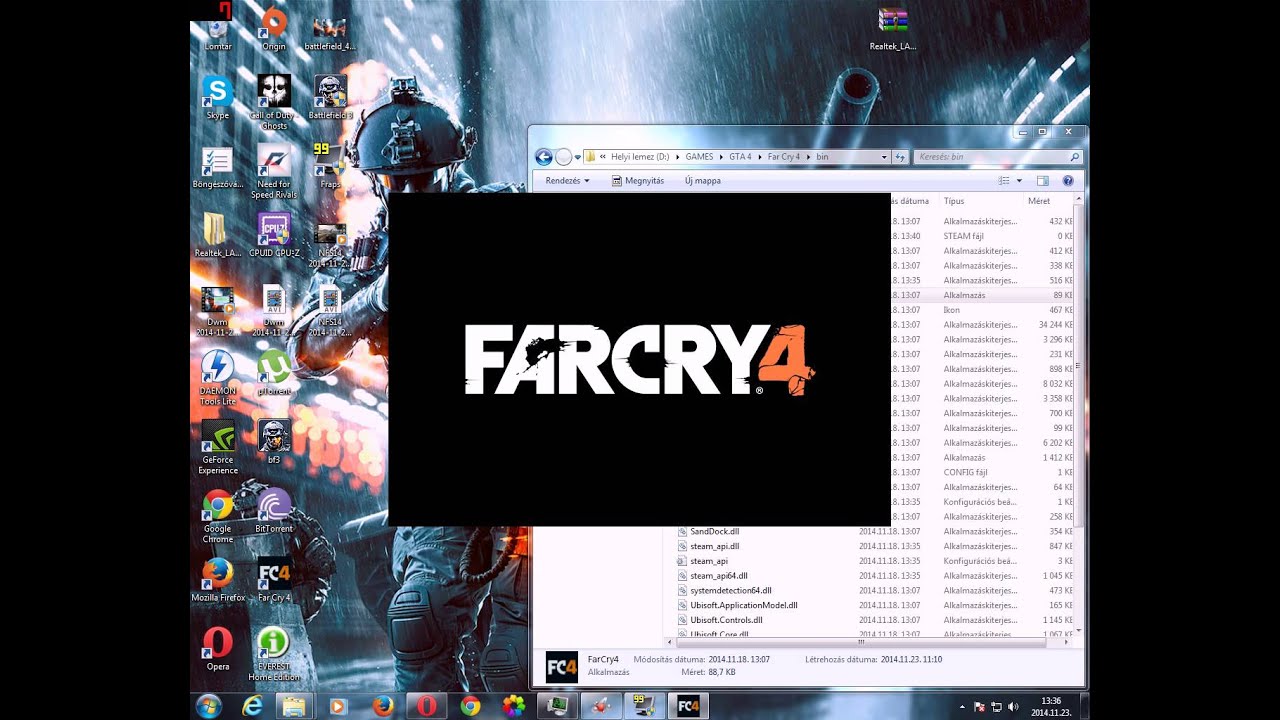
Task: Change the view with the view icon
Action: click(x=1004, y=181)
